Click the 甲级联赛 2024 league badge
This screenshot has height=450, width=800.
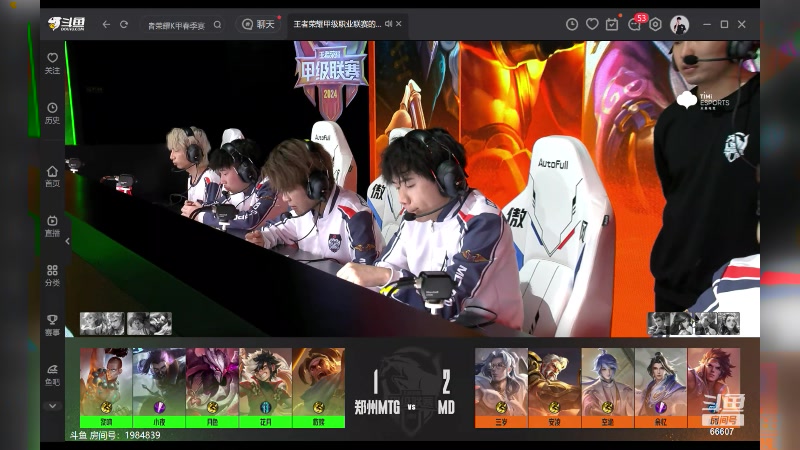(x=331, y=79)
